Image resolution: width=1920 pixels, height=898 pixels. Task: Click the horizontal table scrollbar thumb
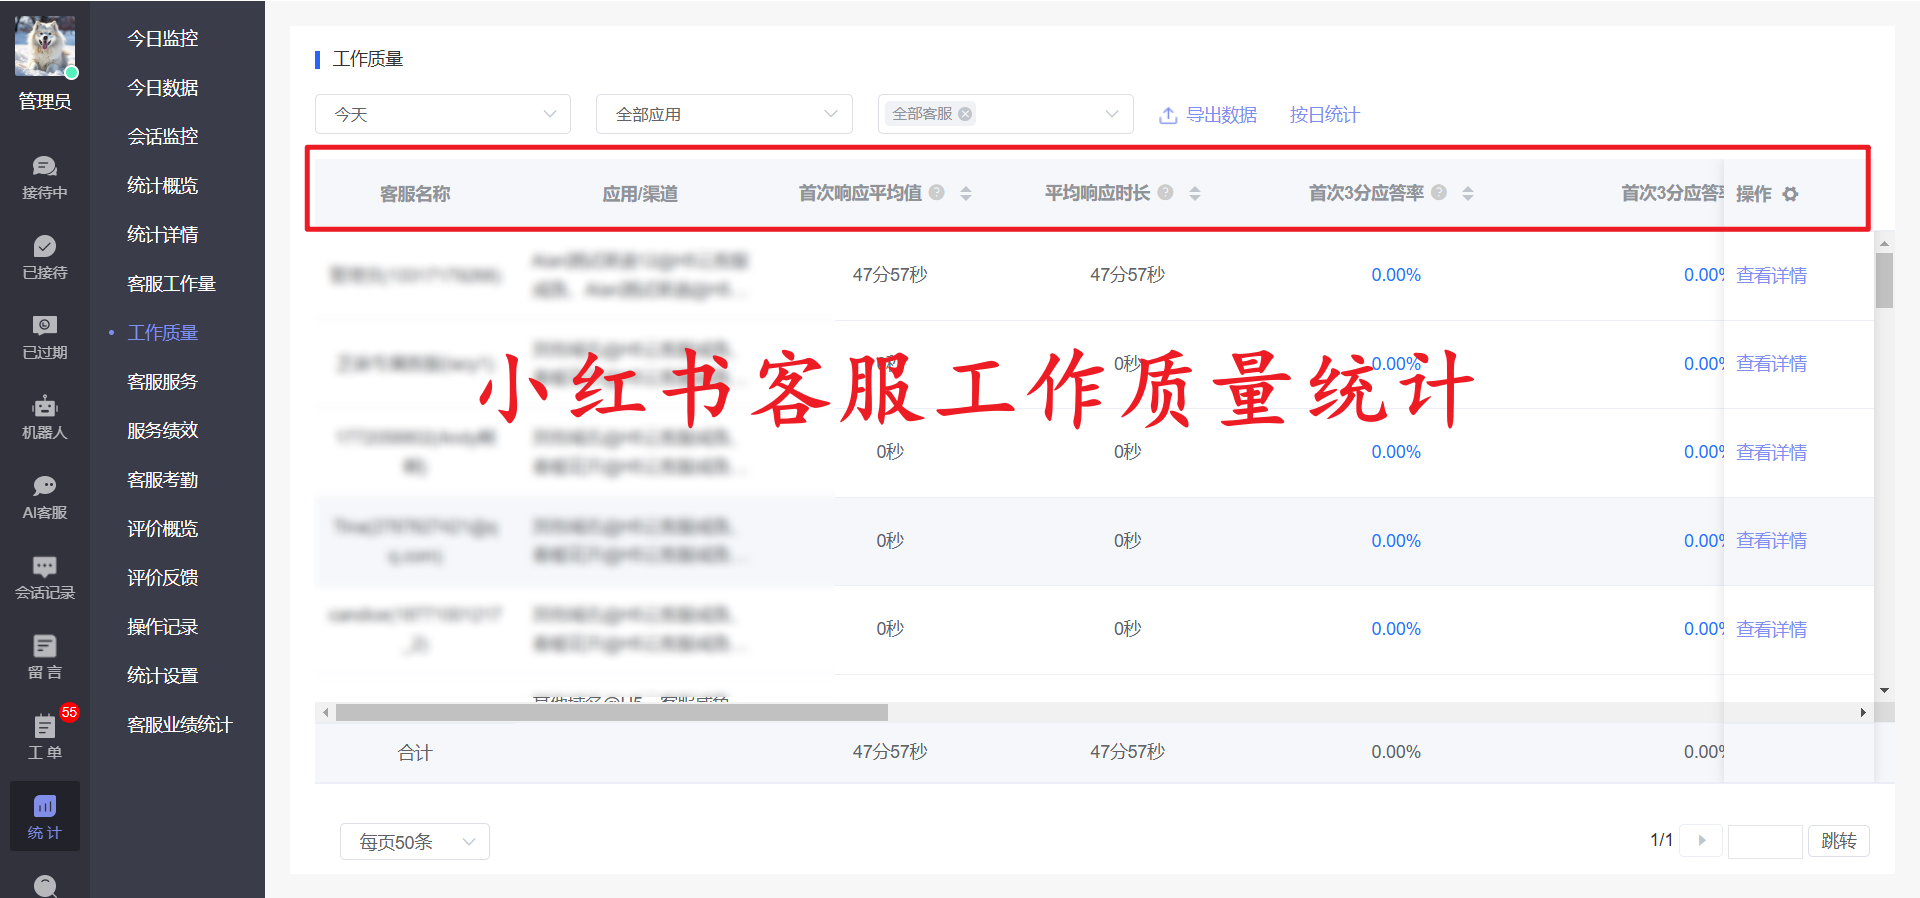[x=612, y=712]
